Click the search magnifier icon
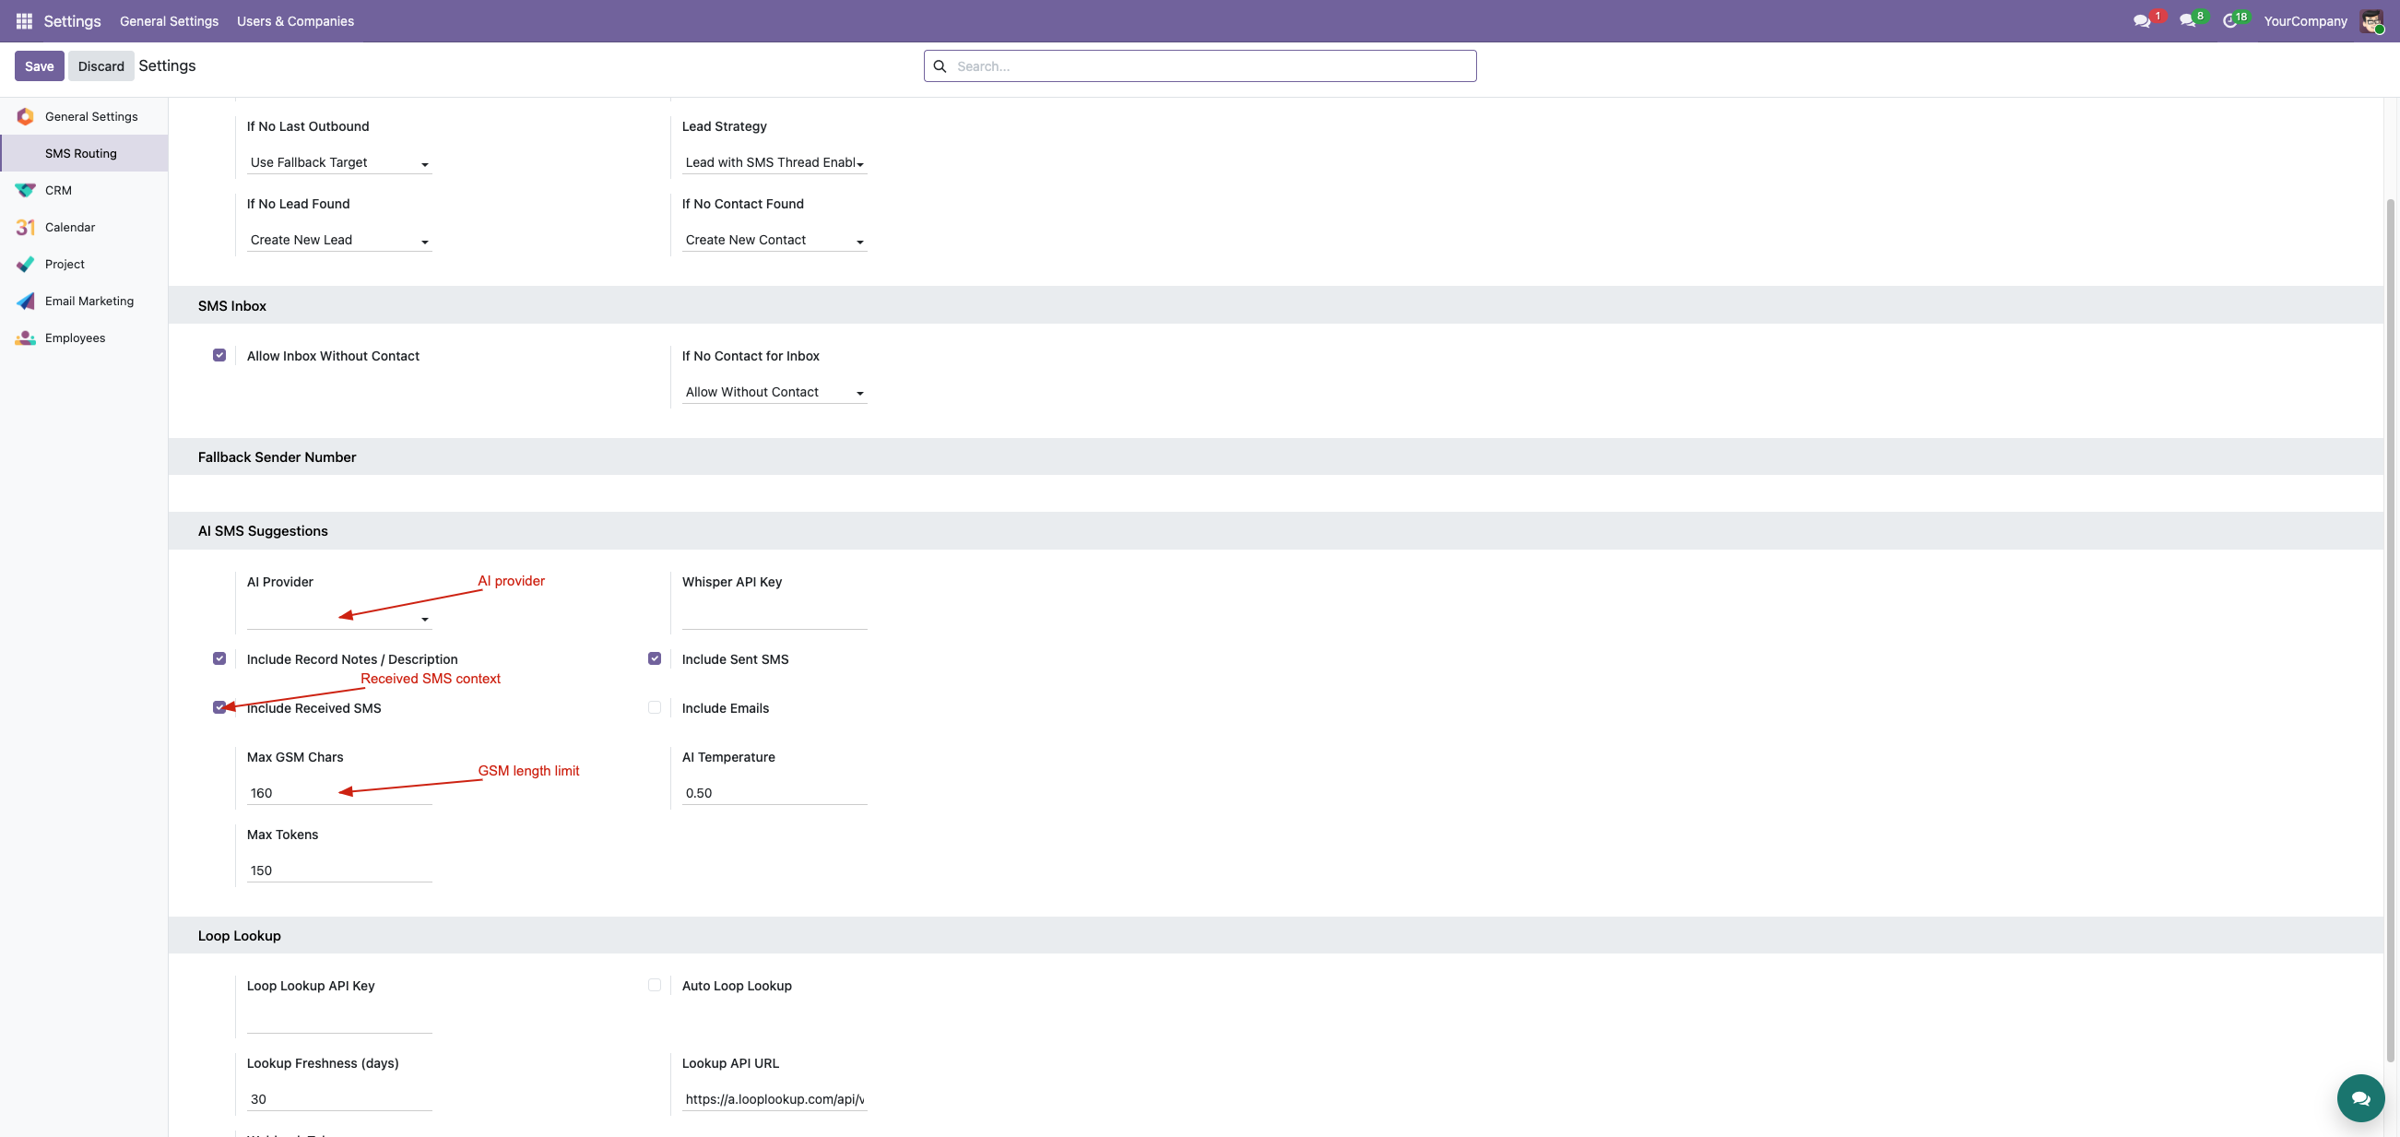Viewport: 2400px width, 1137px height. coord(940,66)
